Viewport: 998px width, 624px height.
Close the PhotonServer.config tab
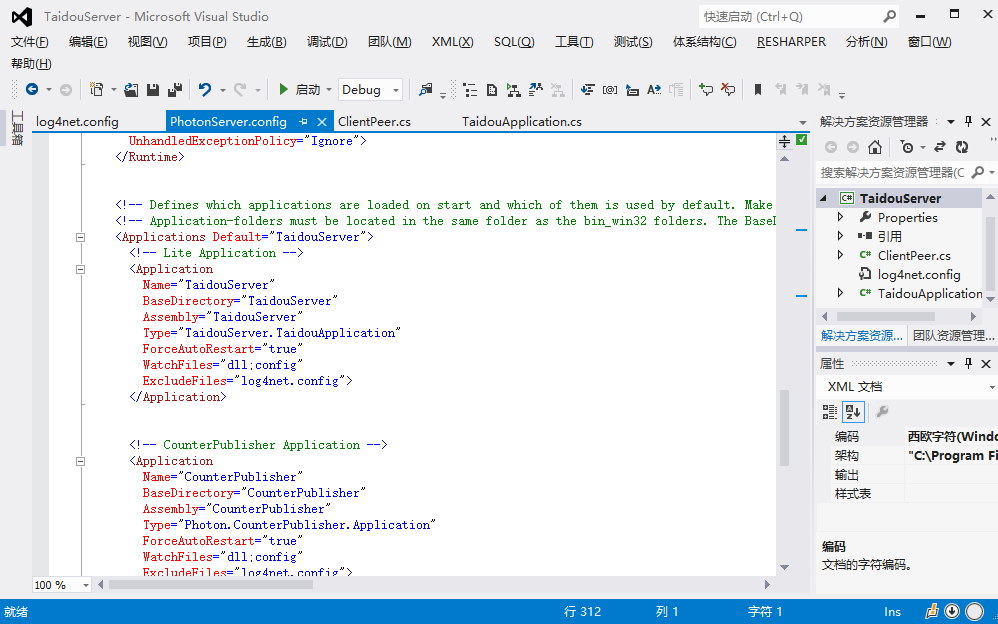[322, 121]
